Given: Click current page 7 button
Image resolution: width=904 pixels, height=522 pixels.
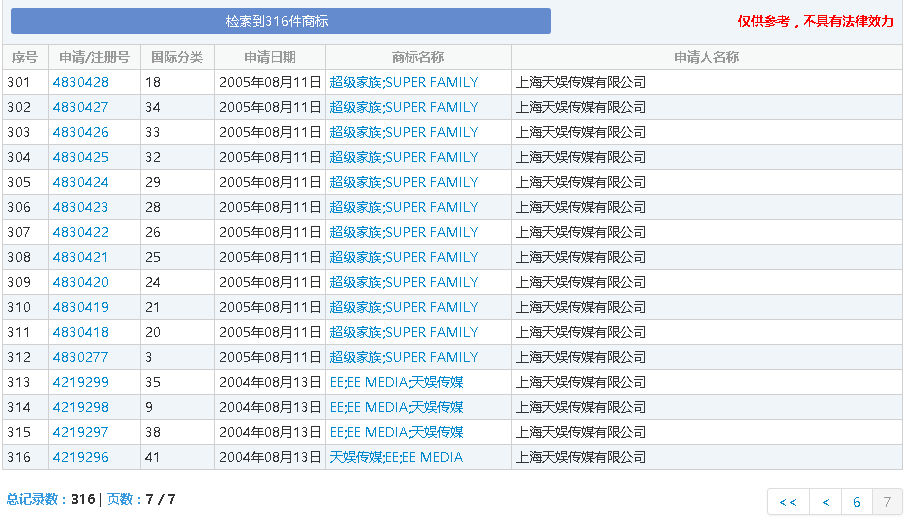Looking at the screenshot, I should pos(886,502).
